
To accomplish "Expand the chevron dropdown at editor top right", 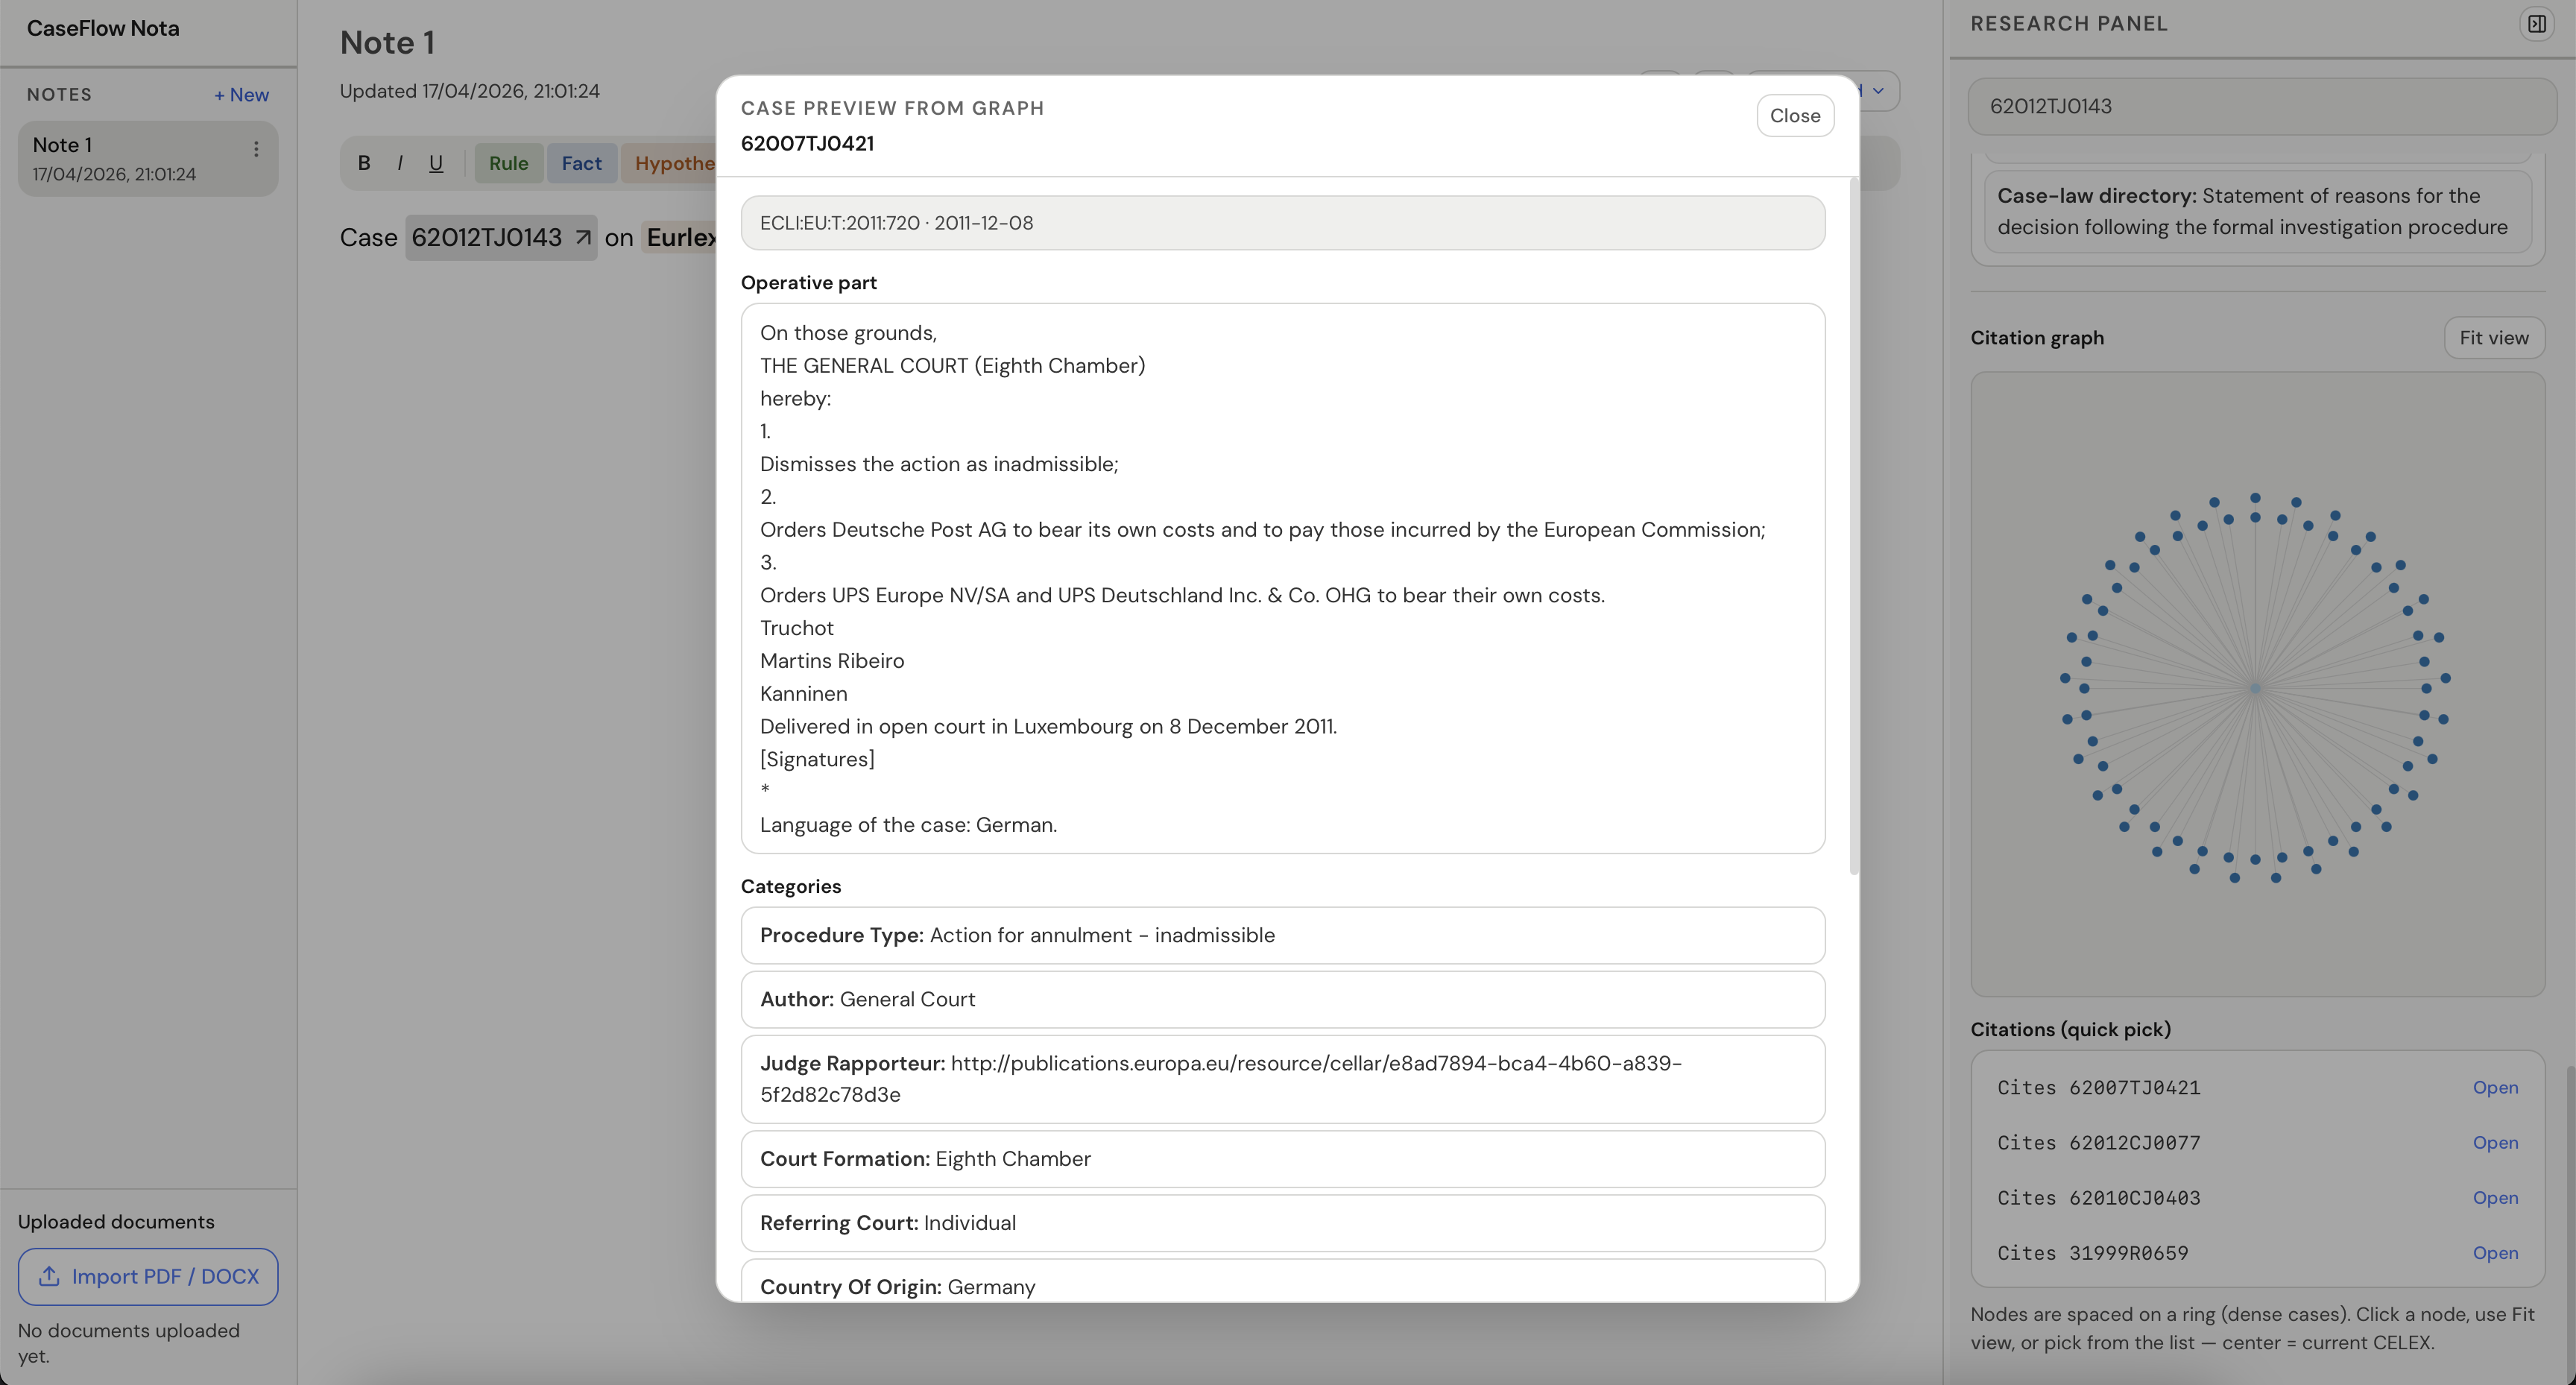I will tap(1878, 90).
